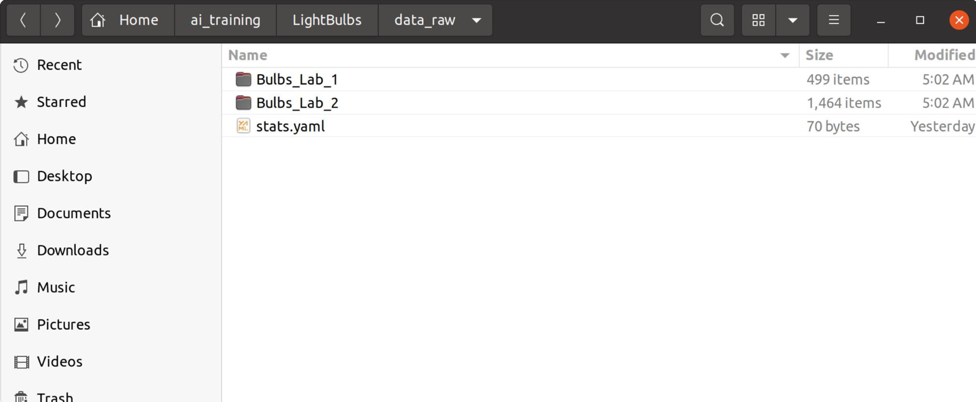The image size is (976, 402).
Task: Sort by the Modified column header
Action: pos(944,56)
